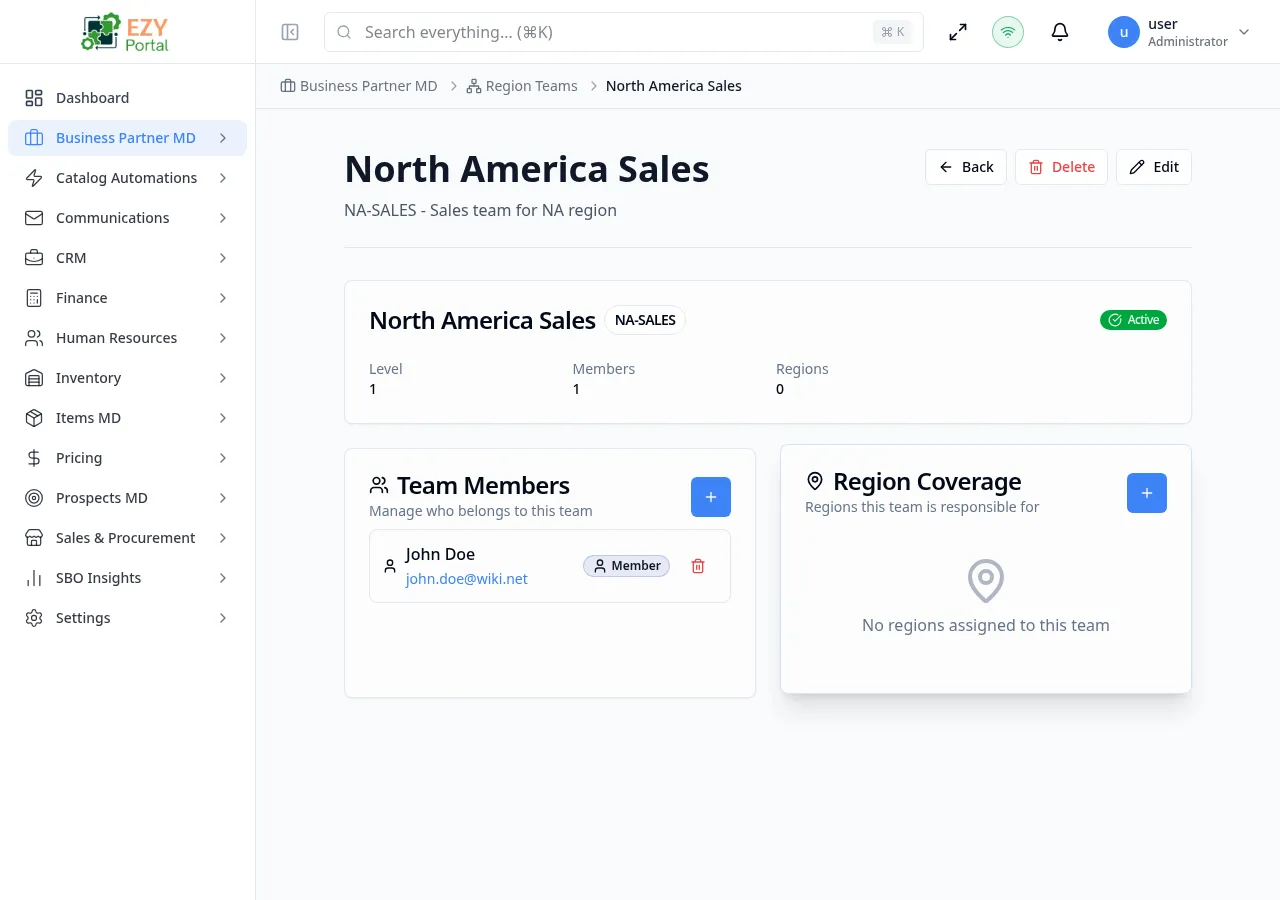Expand the Inventory sidebar chevron
The height and width of the screenshot is (900, 1280).
coord(223,378)
